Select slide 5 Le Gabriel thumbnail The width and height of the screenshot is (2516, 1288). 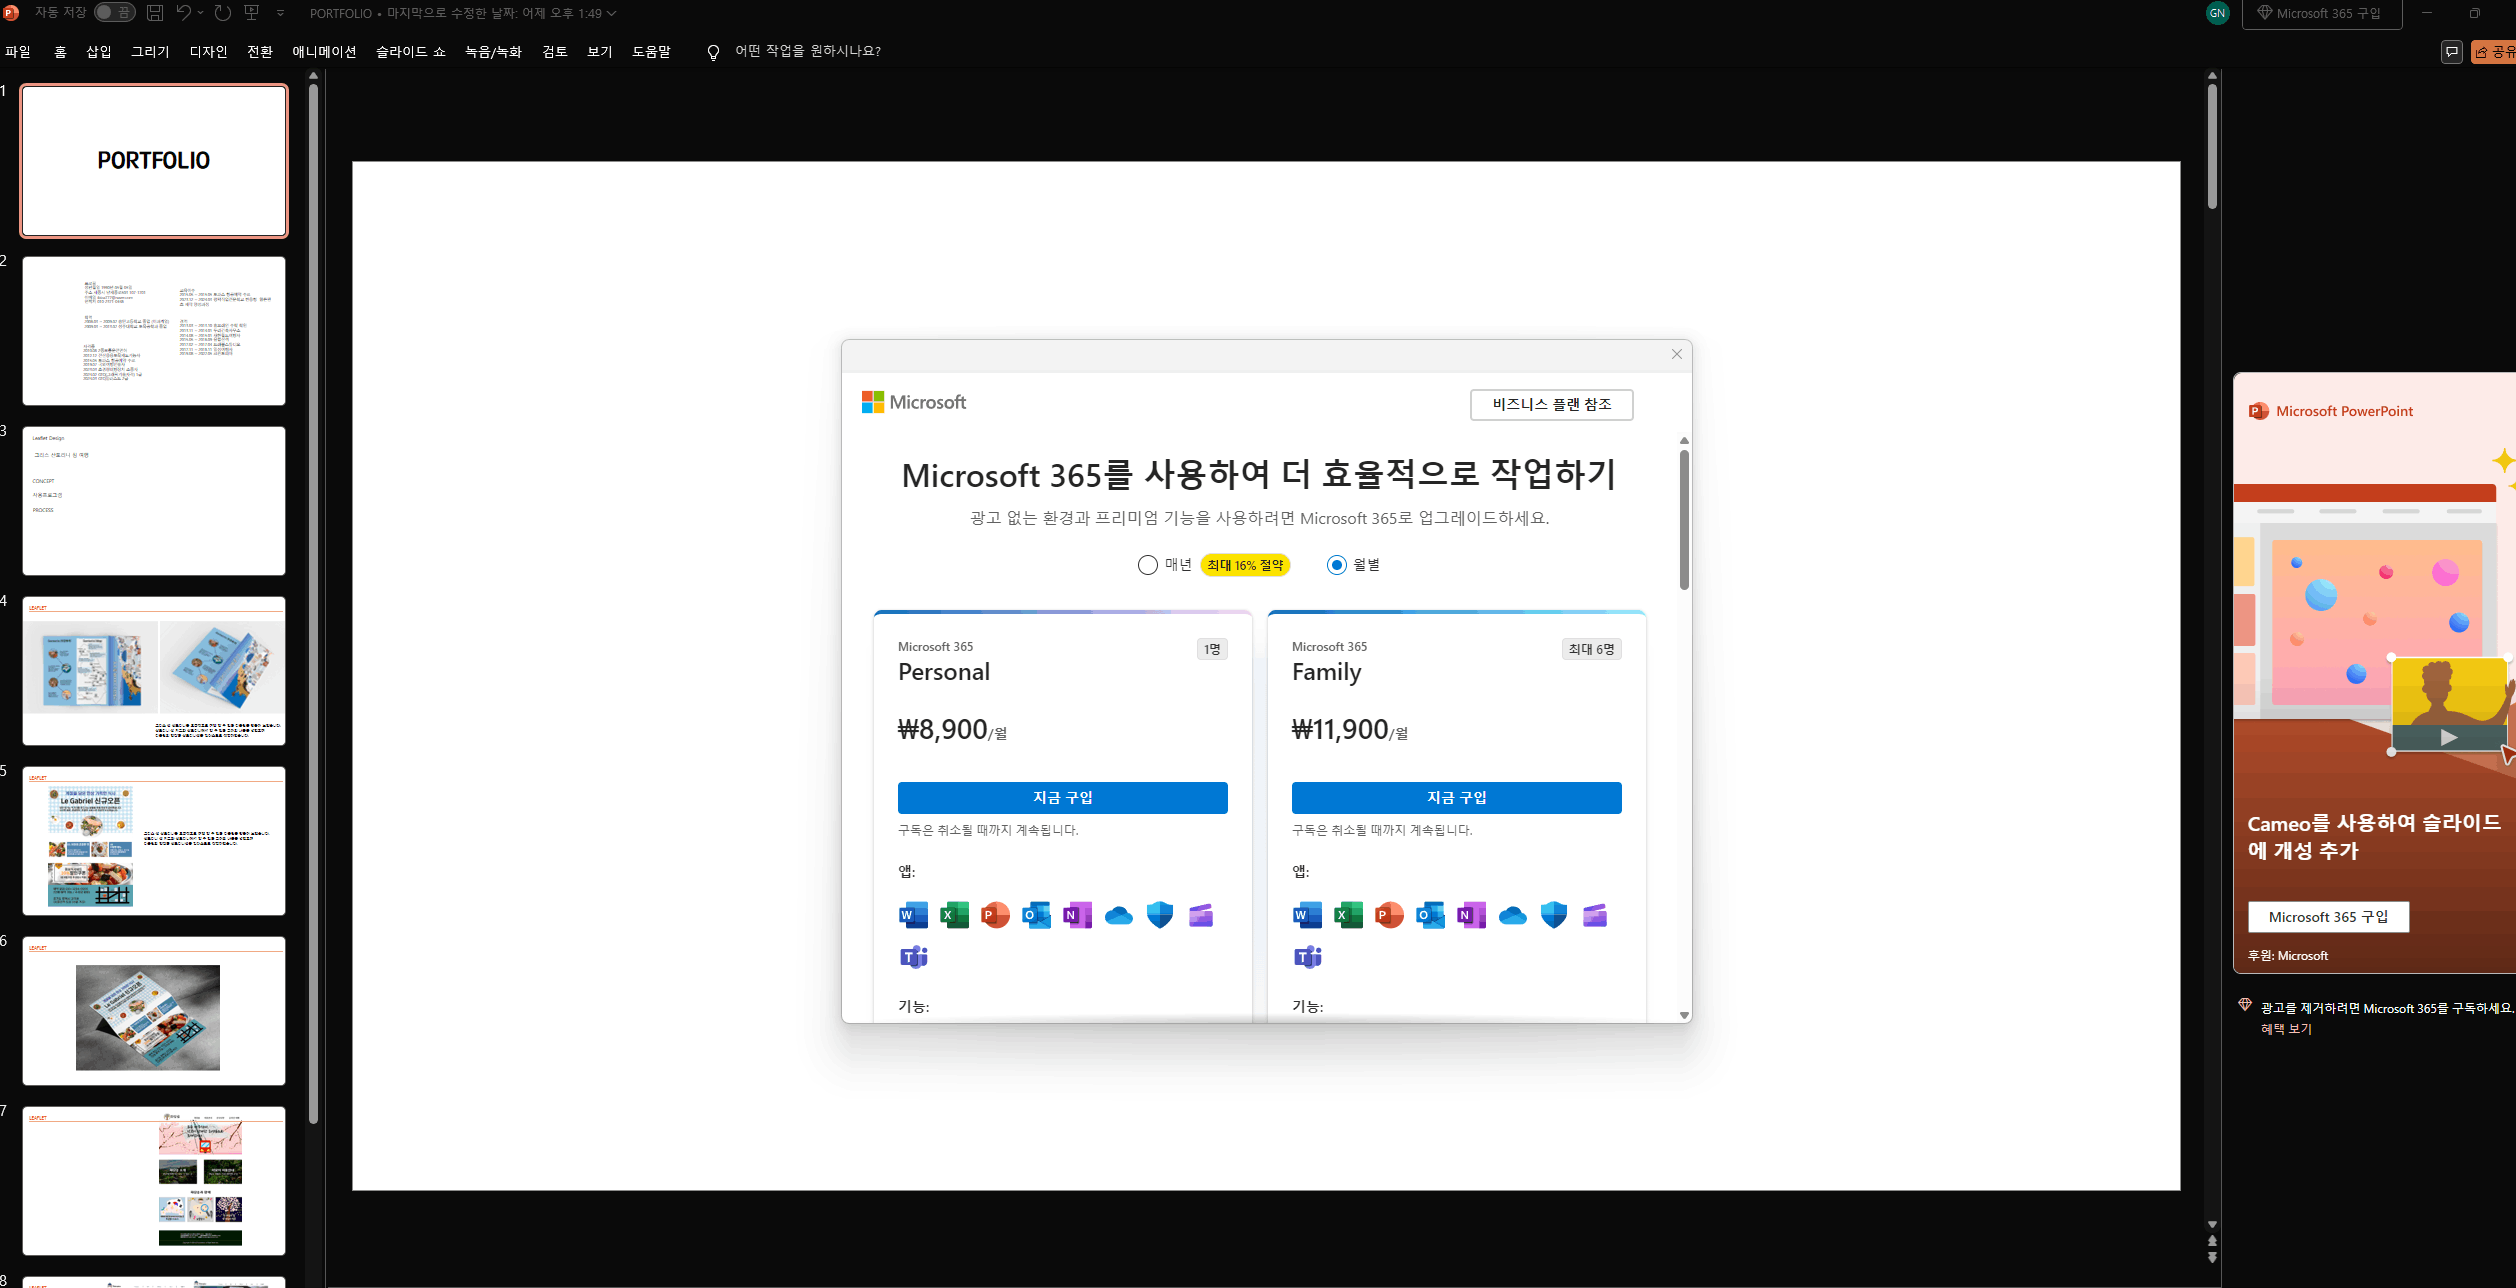154,841
